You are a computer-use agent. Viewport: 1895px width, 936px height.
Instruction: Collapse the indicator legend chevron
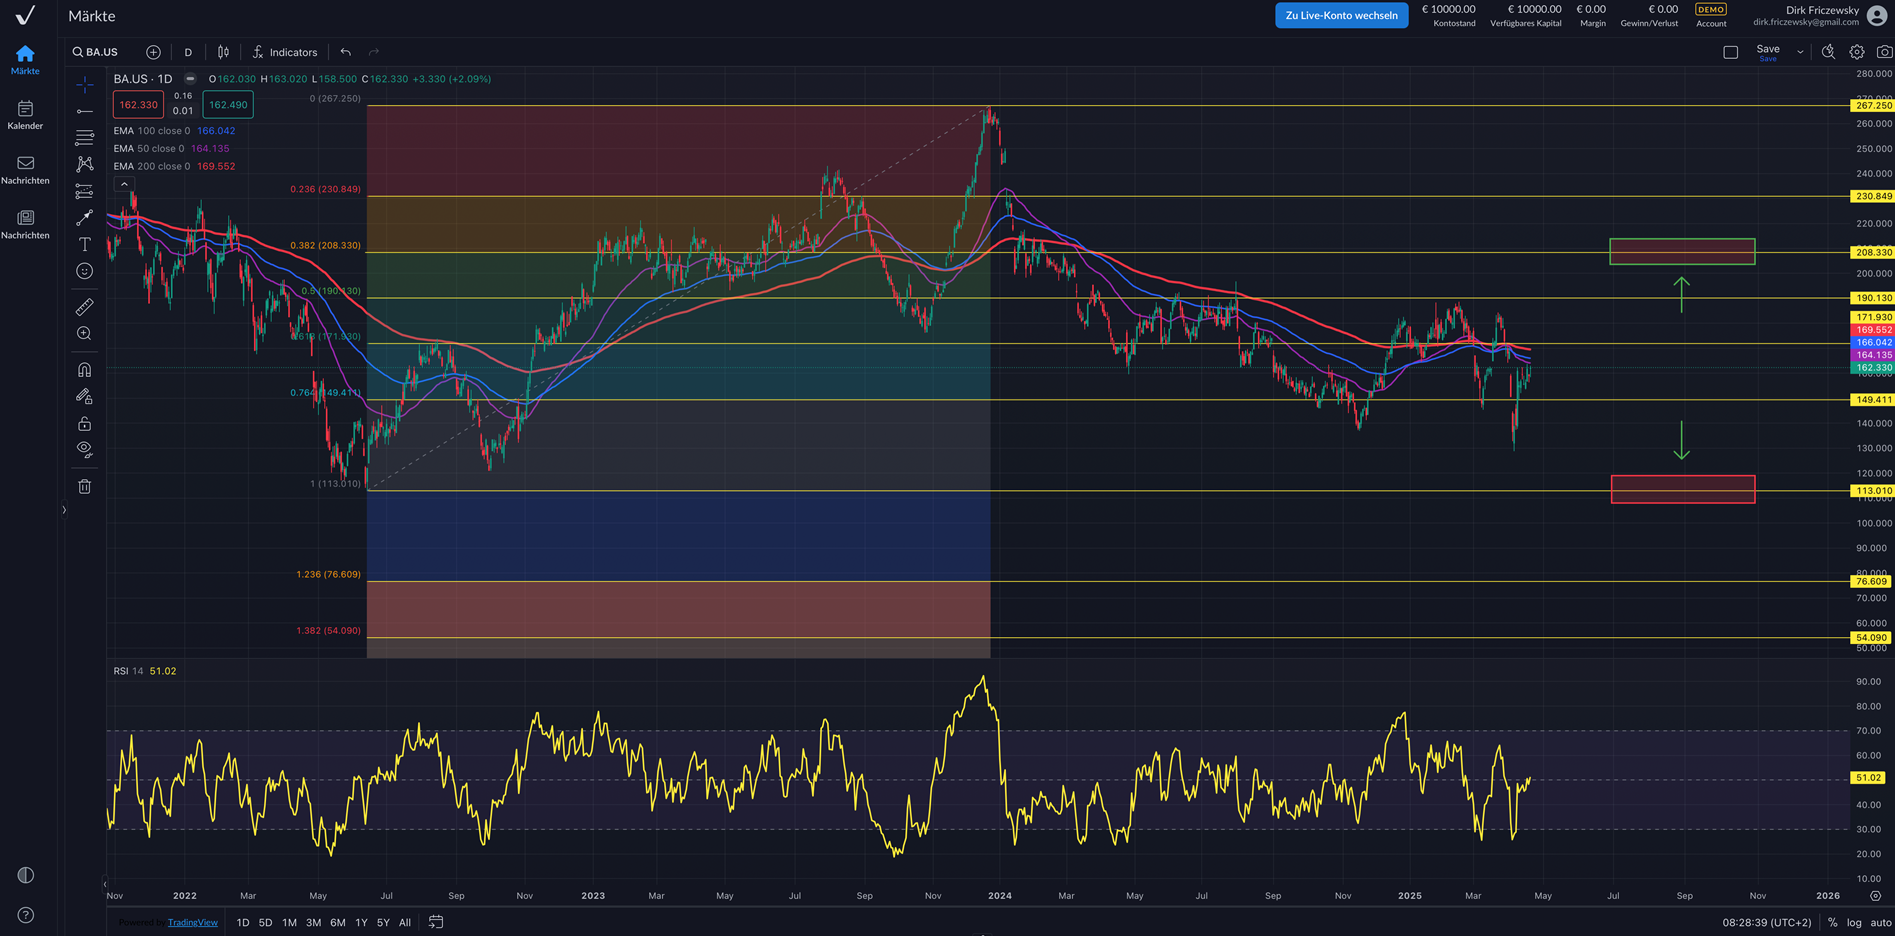point(124,184)
